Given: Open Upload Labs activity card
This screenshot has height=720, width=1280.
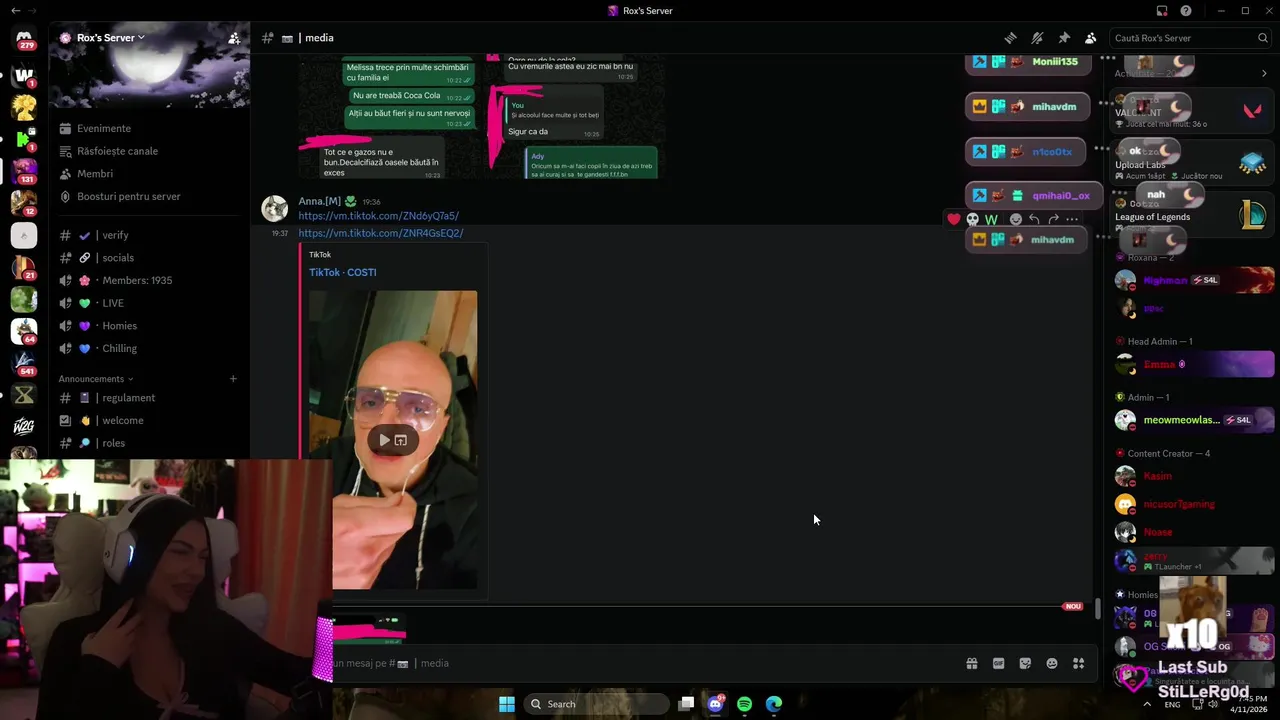Looking at the screenshot, I should (1190, 164).
